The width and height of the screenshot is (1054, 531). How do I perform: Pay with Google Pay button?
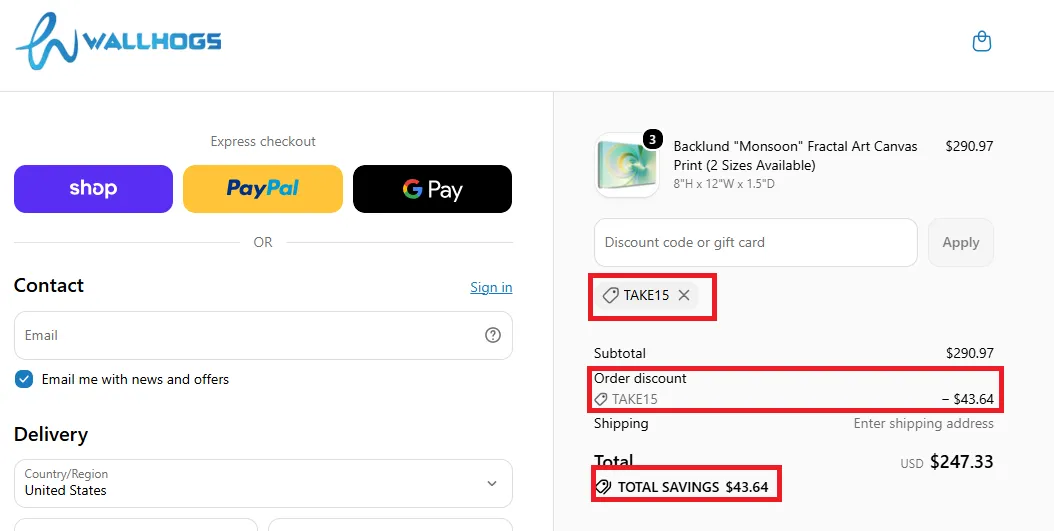tap(432, 189)
